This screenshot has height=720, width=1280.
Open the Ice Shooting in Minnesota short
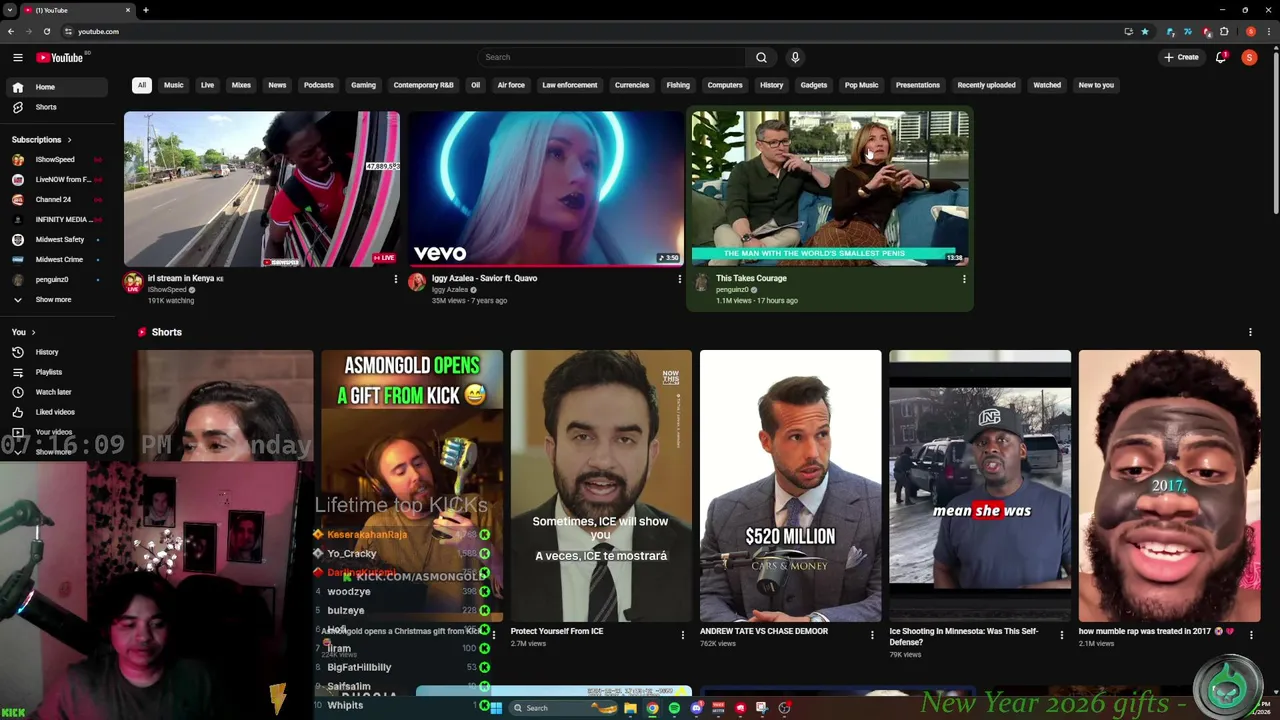tap(980, 486)
